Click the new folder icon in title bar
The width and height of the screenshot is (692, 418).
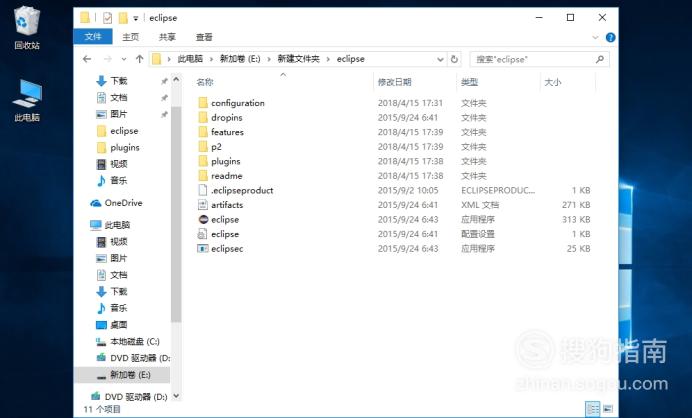pos(123,18)
